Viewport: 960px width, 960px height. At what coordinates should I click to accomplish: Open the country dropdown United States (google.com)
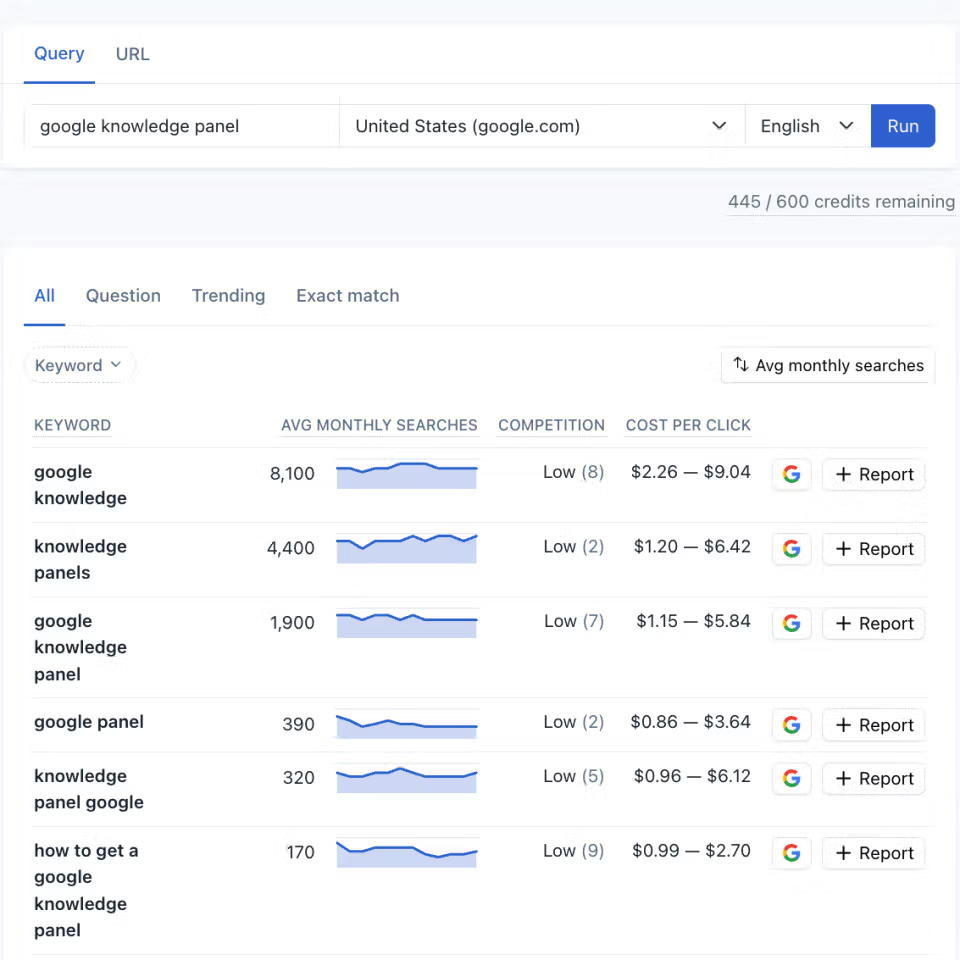541,126
